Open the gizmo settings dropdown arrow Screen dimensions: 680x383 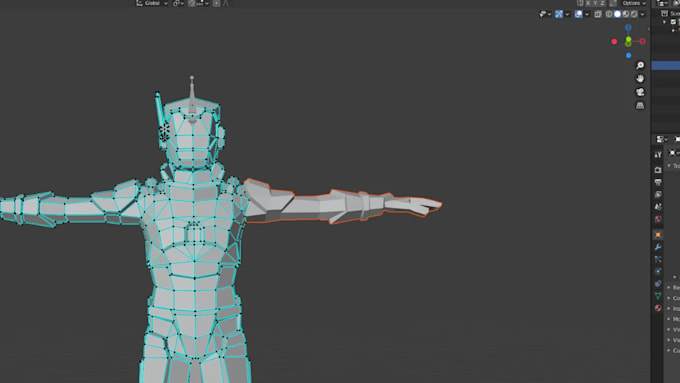[567, 14]
